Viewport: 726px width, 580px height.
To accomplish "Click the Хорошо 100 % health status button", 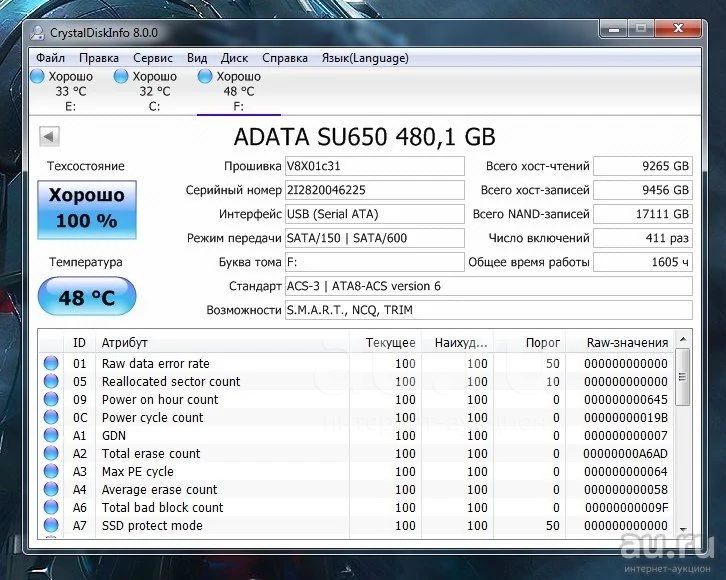I will point(86,208).
